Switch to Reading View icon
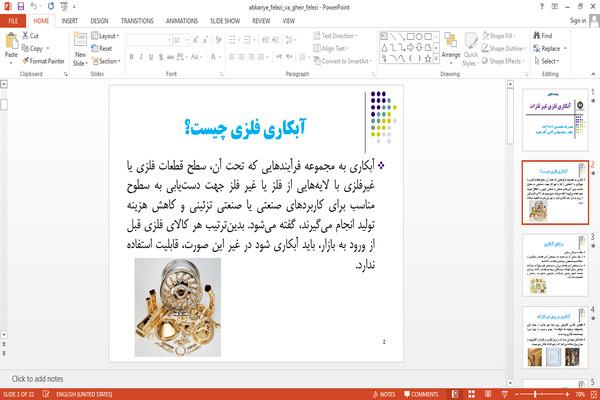The width and height of the screenshot is (600, 400). pos(488,394)
